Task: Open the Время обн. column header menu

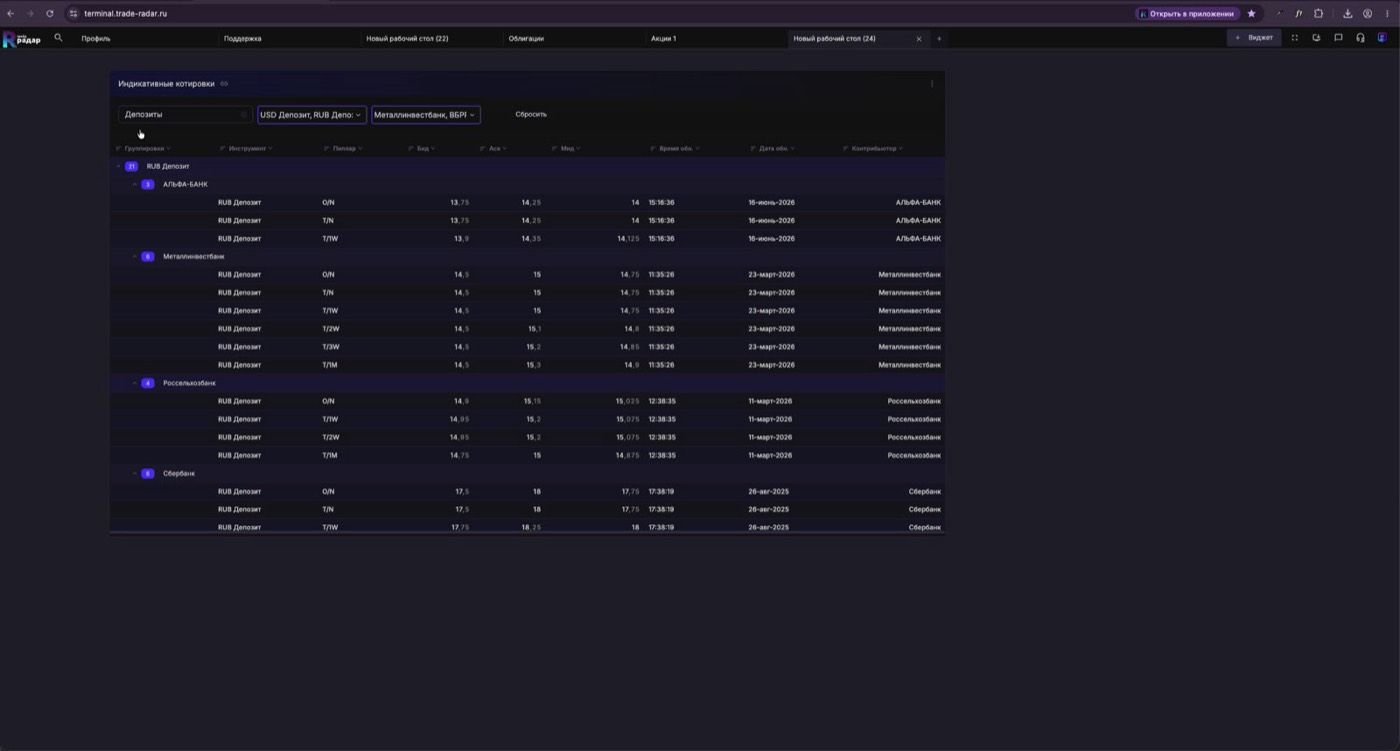Action: [697, 149]
